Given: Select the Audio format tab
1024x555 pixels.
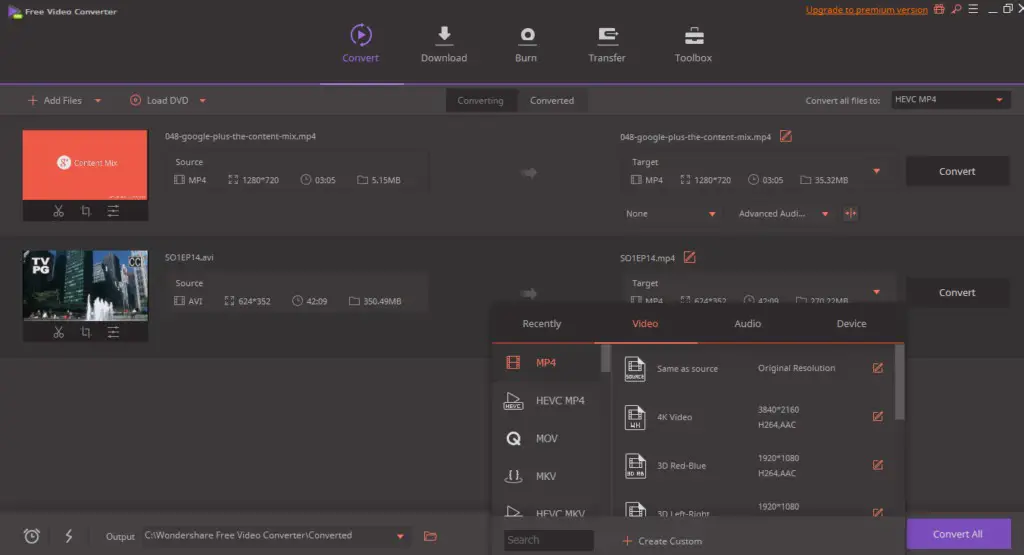Looking at the screenshot, I should [748, 324].
